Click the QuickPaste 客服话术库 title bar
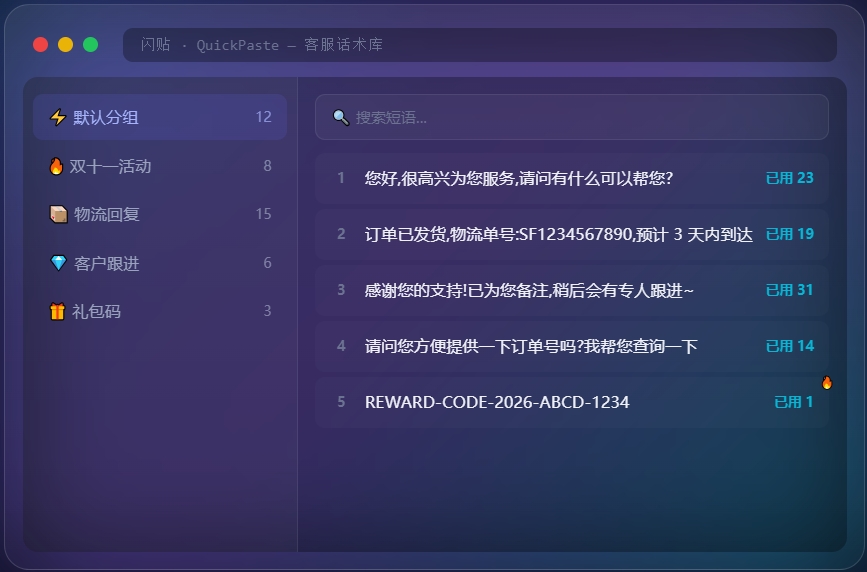 point(479,45)
